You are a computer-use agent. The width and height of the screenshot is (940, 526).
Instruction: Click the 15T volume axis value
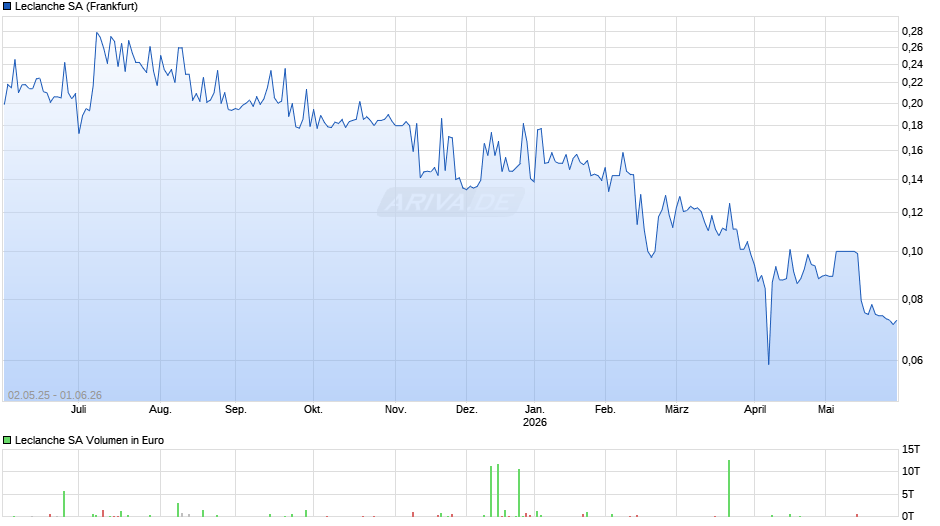click(x=911, y=449)
